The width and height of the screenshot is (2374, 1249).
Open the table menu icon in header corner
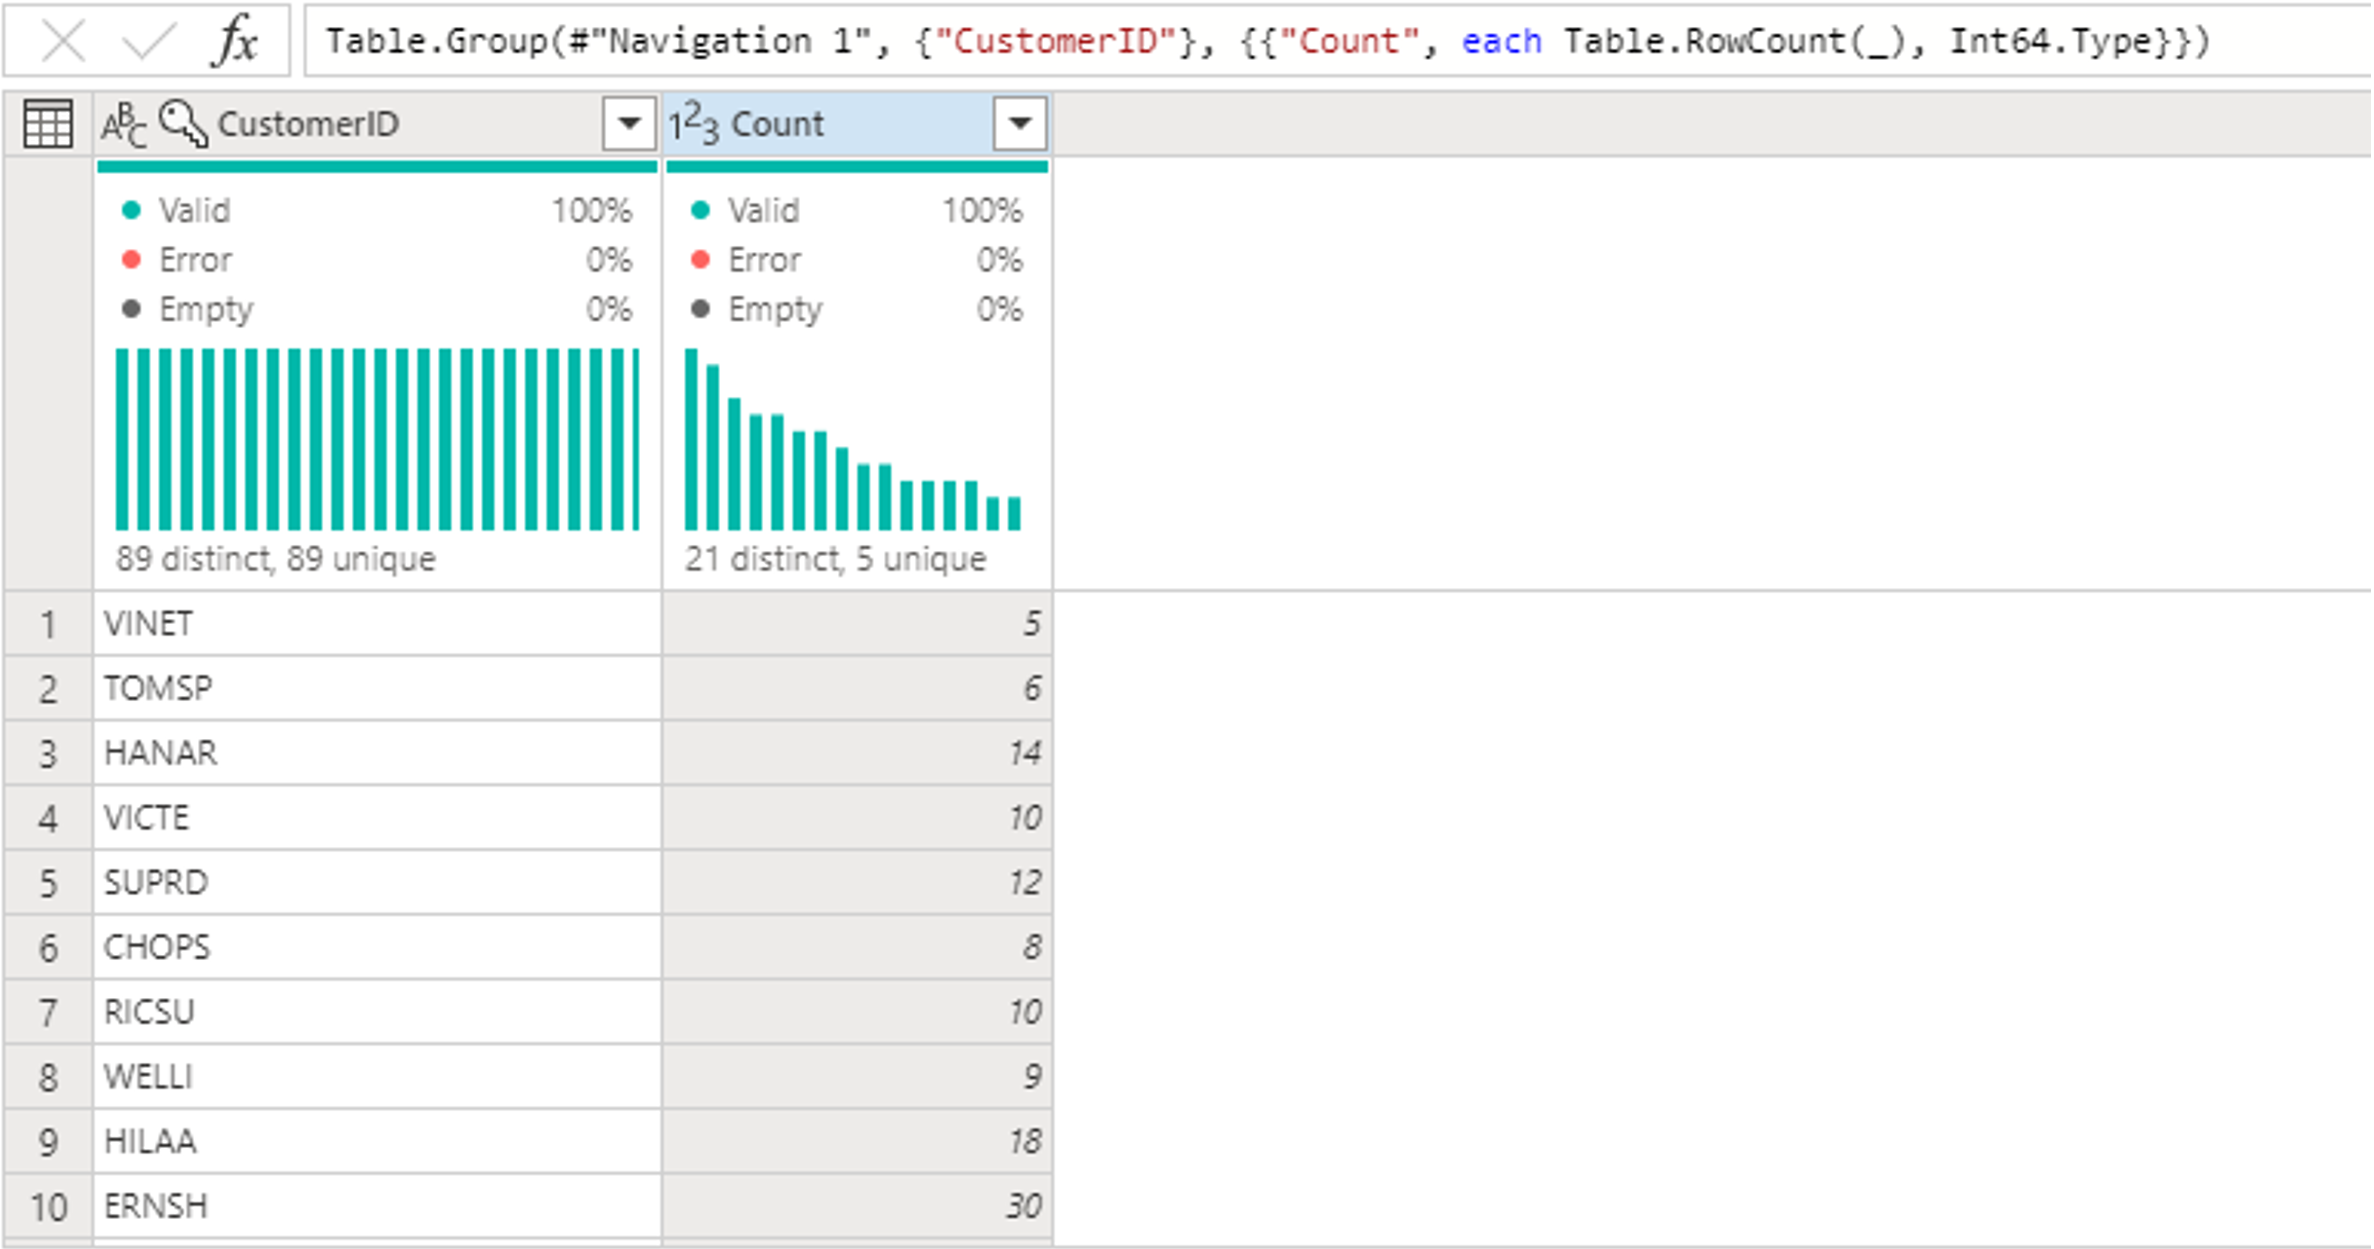47,124
